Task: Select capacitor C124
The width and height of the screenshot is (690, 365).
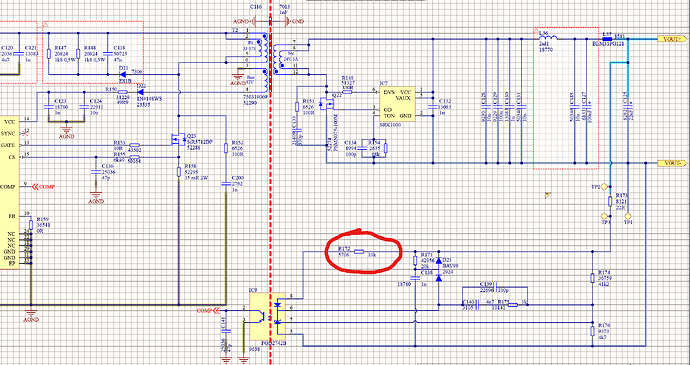Action: [83, 107]
